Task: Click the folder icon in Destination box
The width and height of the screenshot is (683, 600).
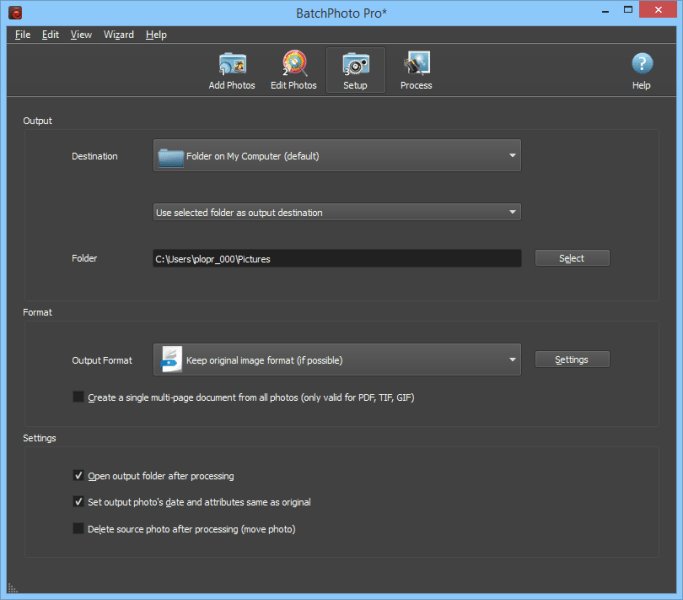Action: [171, 157]
